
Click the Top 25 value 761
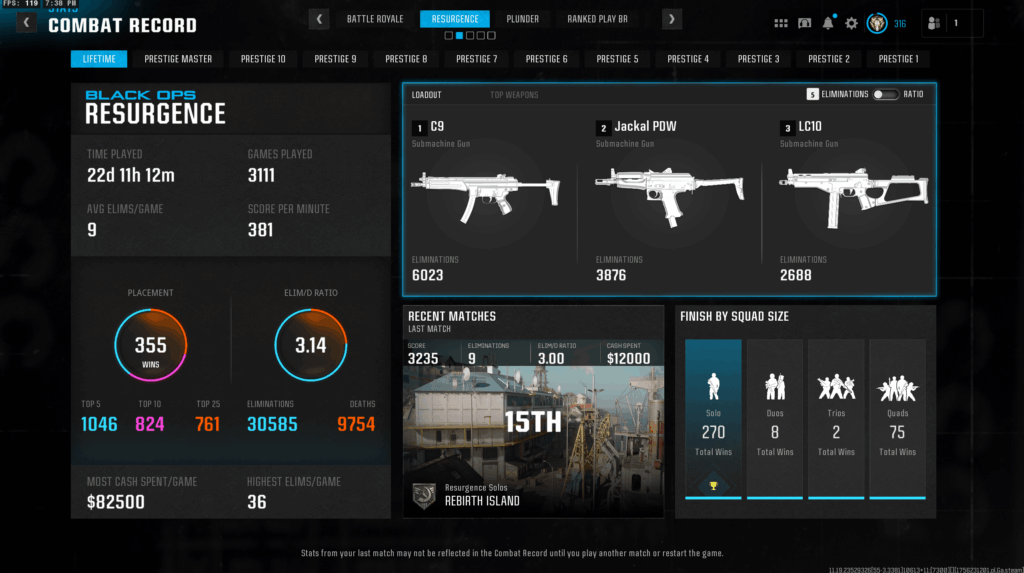pos(207,425)
